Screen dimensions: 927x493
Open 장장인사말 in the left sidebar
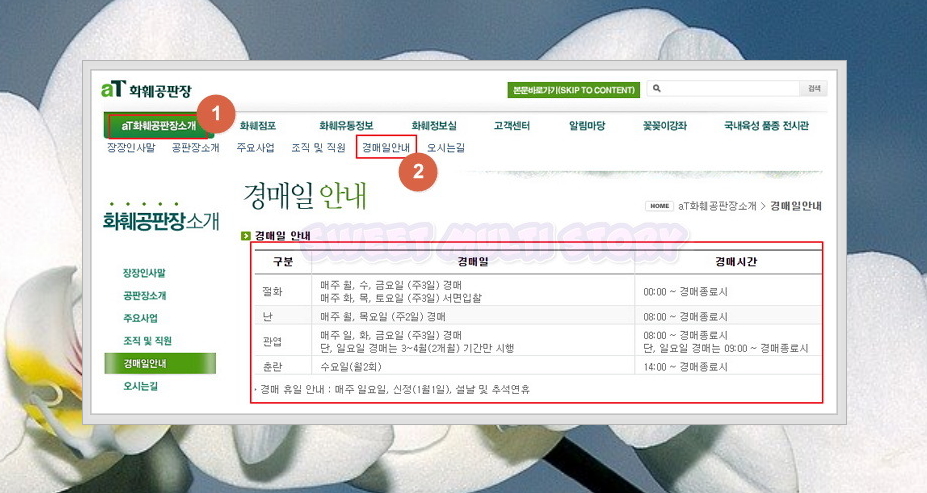tap(144, 273)
